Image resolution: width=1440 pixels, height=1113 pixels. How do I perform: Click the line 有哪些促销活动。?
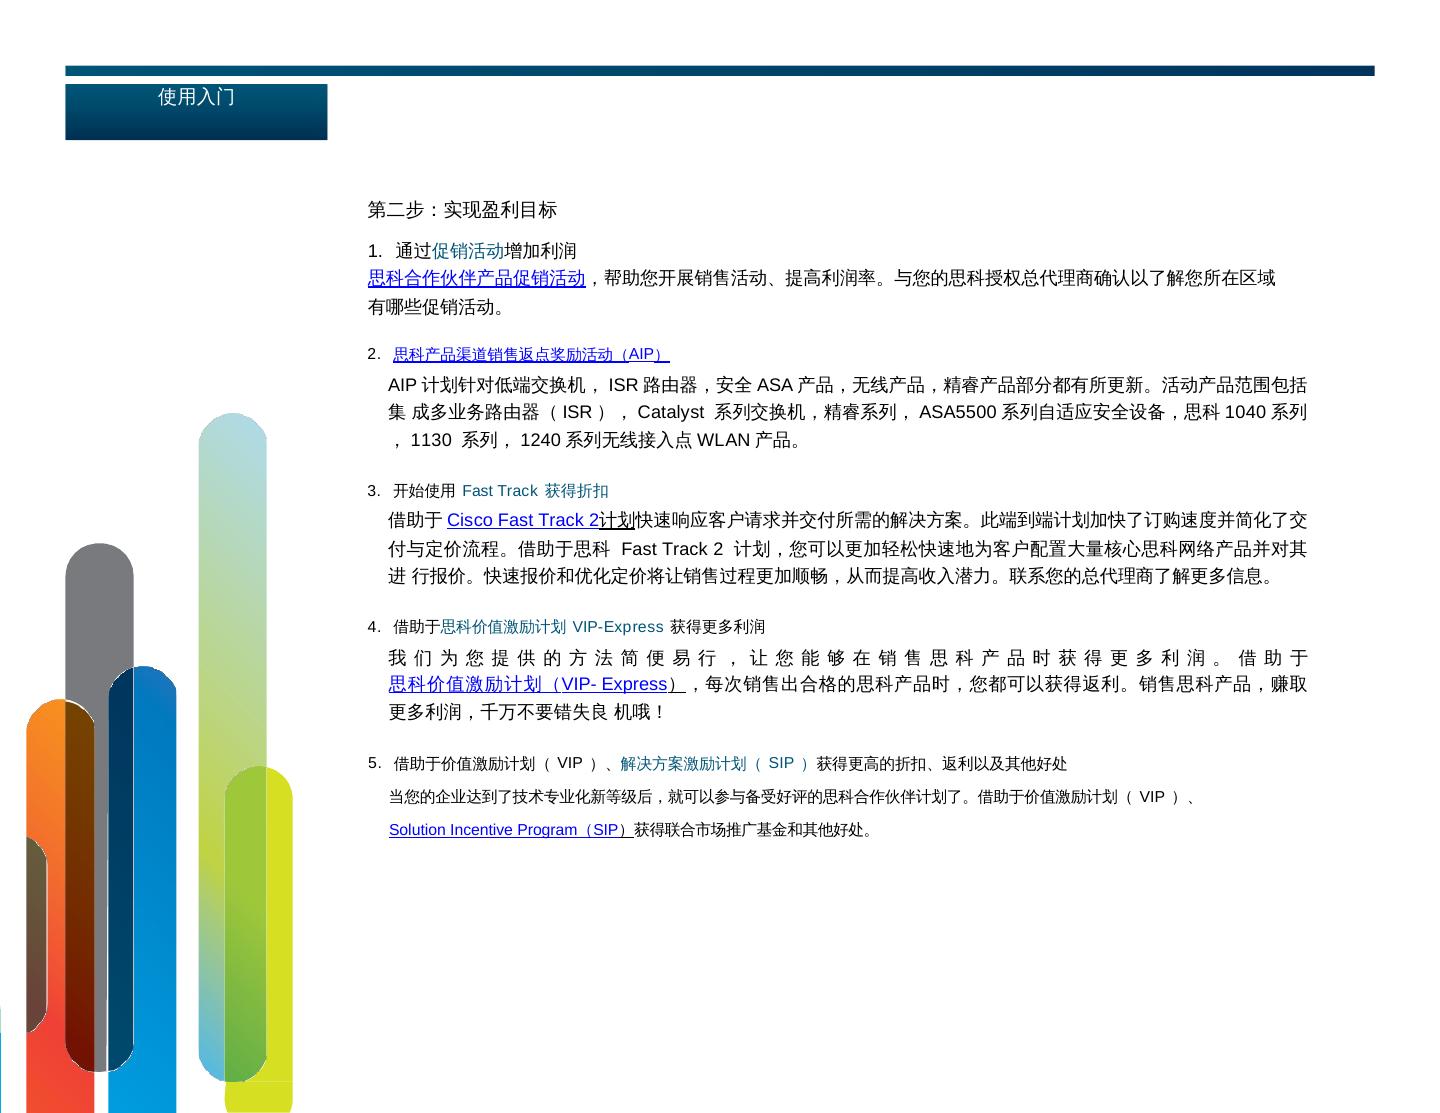(x=440, y=307)
